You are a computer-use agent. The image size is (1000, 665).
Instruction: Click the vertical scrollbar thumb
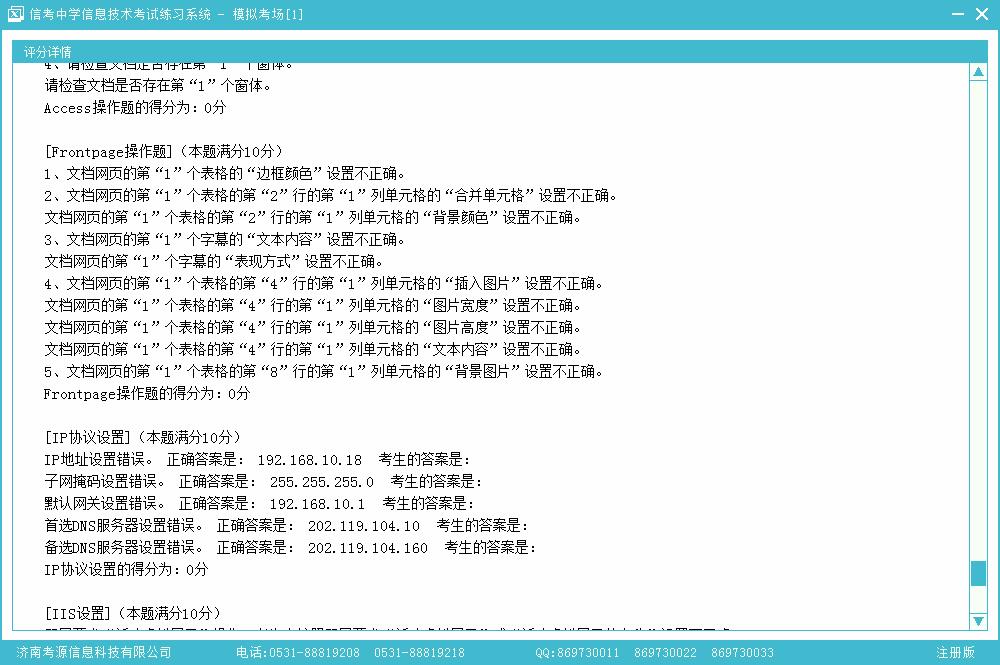pos(978,574)
